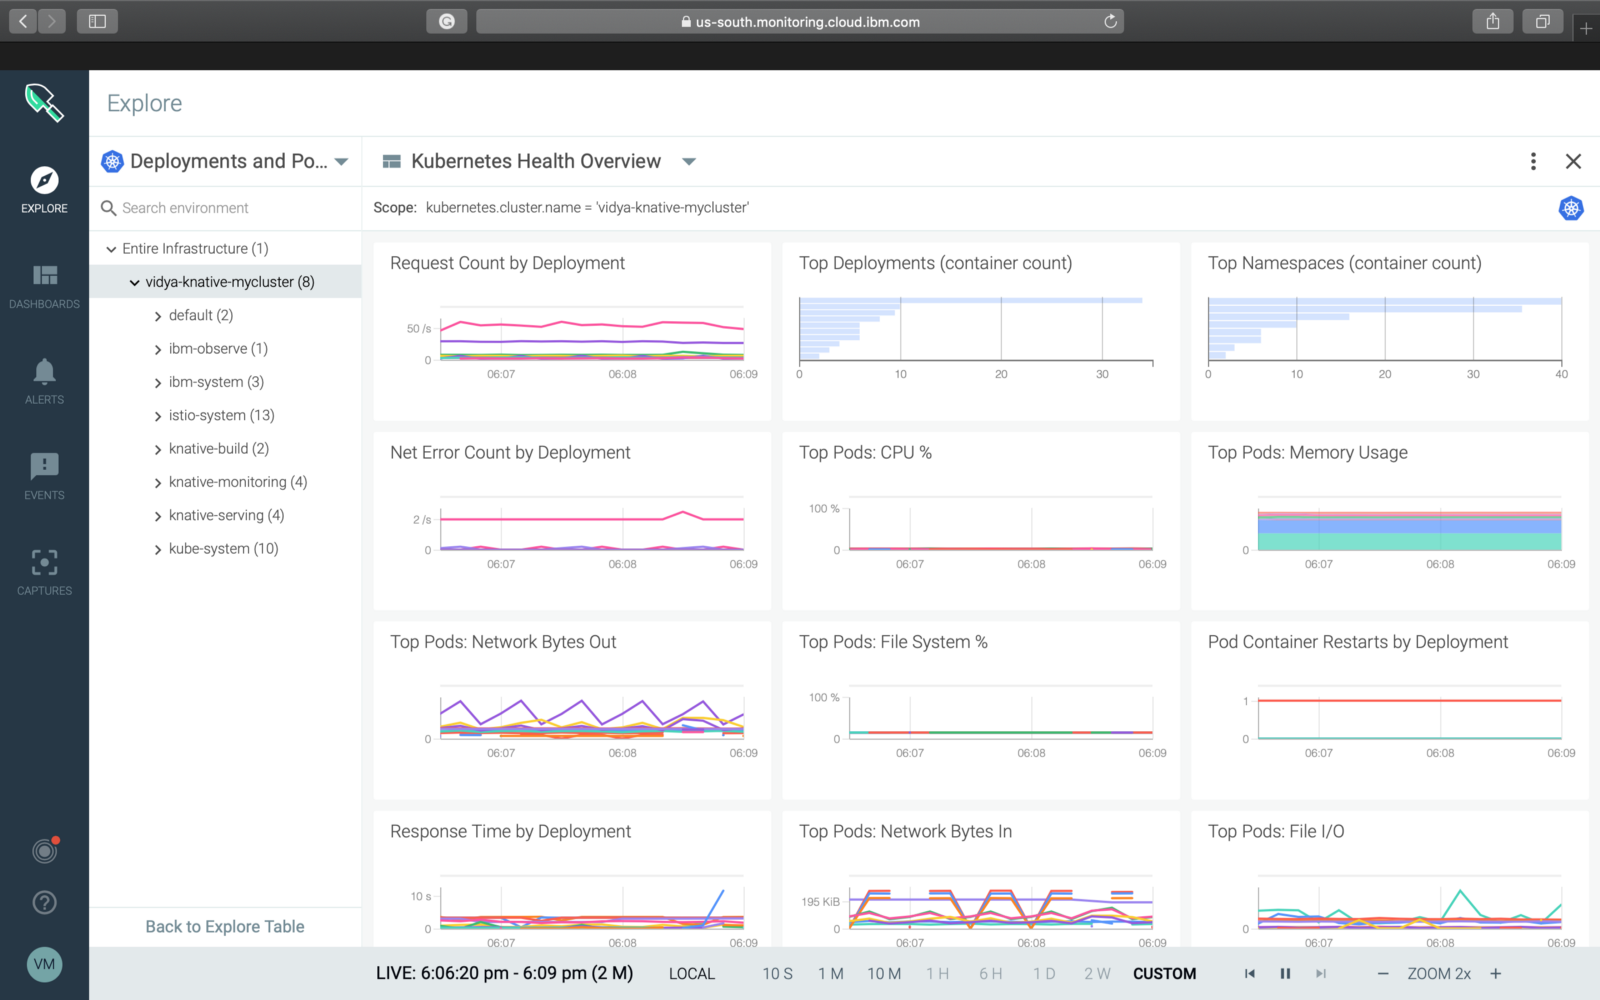This screenshot has height=1000, width=1600.
Task: Expand the ibm-observe namespace
Action: 158,349
